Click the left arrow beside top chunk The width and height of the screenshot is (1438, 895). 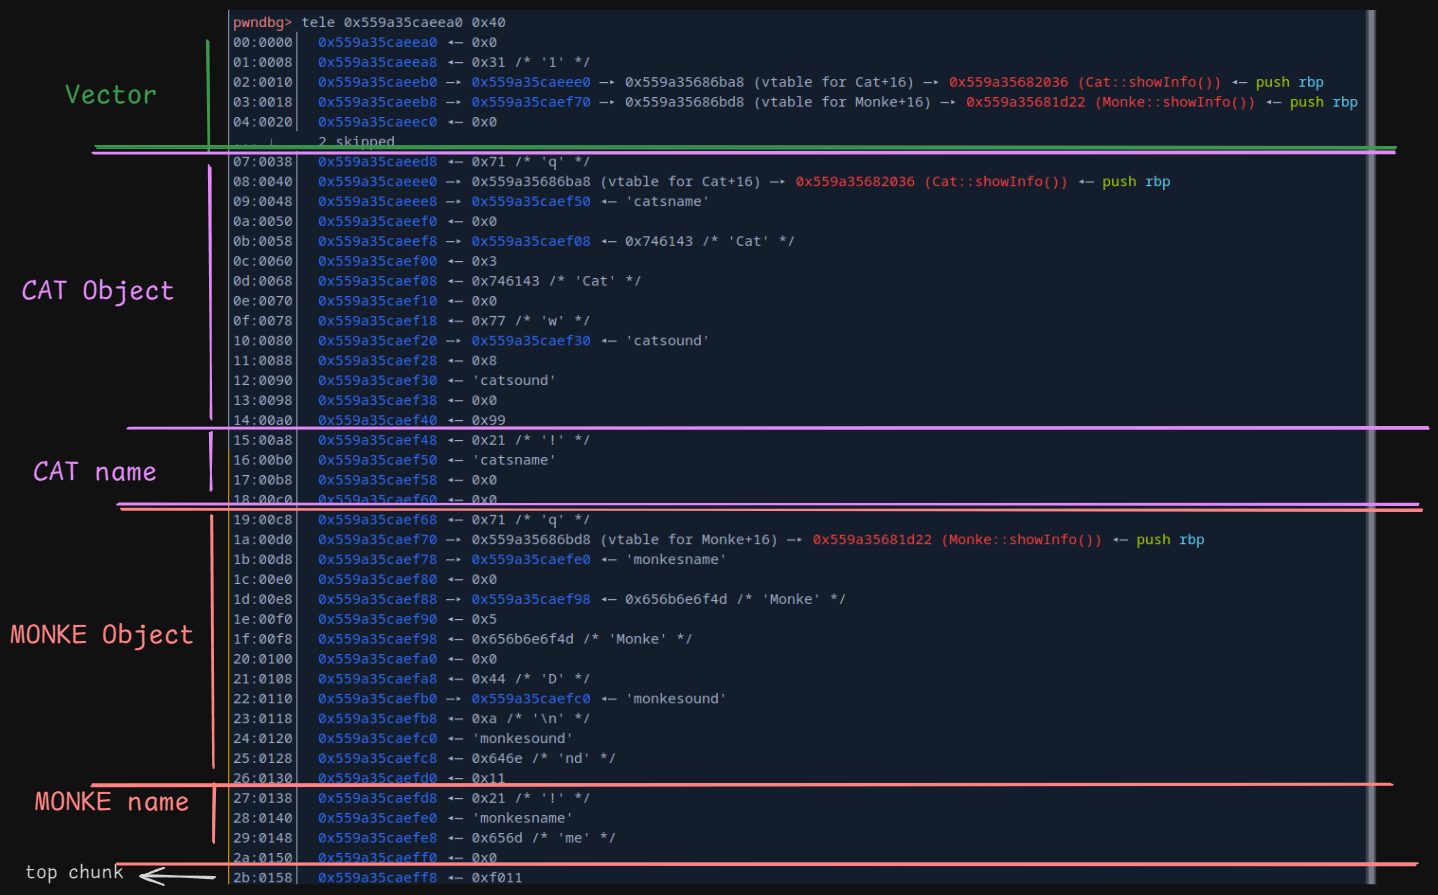pyautogui.click(x=175, y=877)
